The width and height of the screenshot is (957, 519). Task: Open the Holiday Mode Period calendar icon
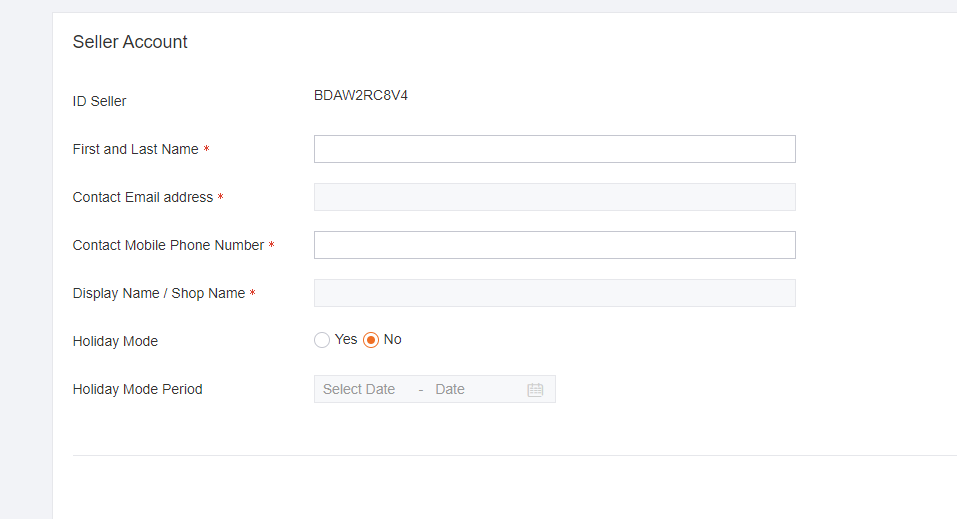535,390
